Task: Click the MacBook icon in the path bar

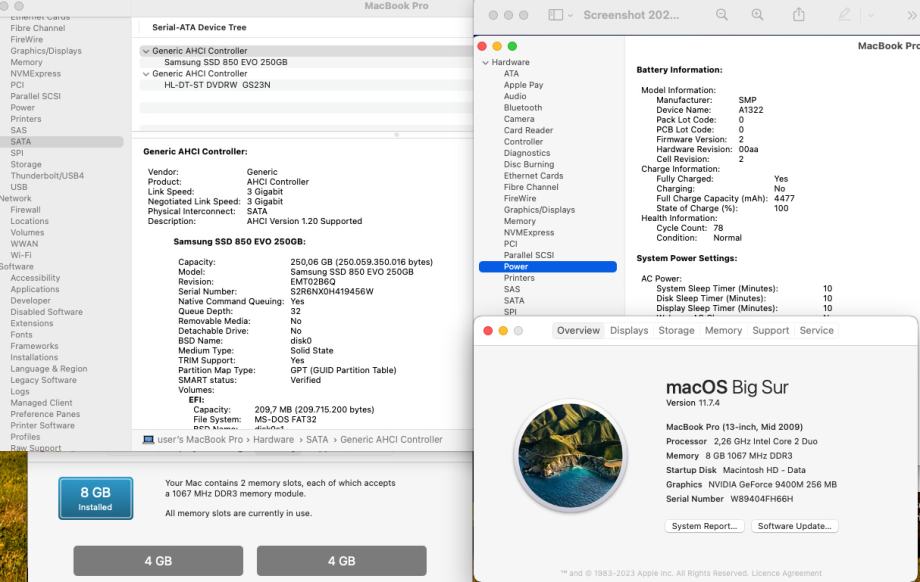Action: click(x=148, y=439)
